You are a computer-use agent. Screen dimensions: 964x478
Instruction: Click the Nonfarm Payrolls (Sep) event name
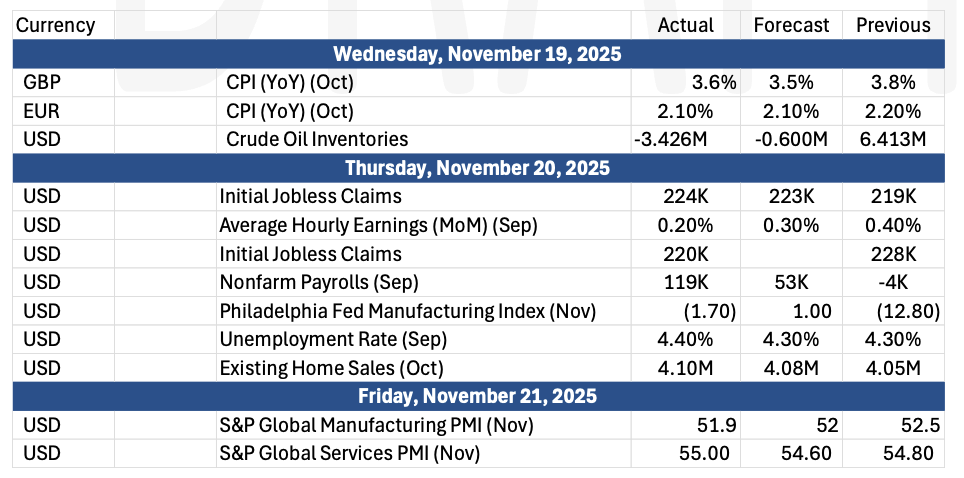point(318,282)
